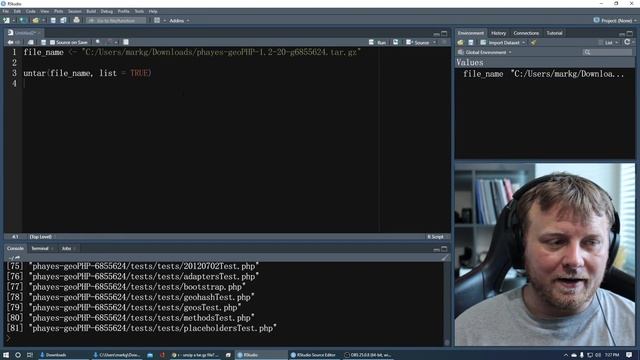
Task: Expand the Source button options arrow
Action: [434, 42]
